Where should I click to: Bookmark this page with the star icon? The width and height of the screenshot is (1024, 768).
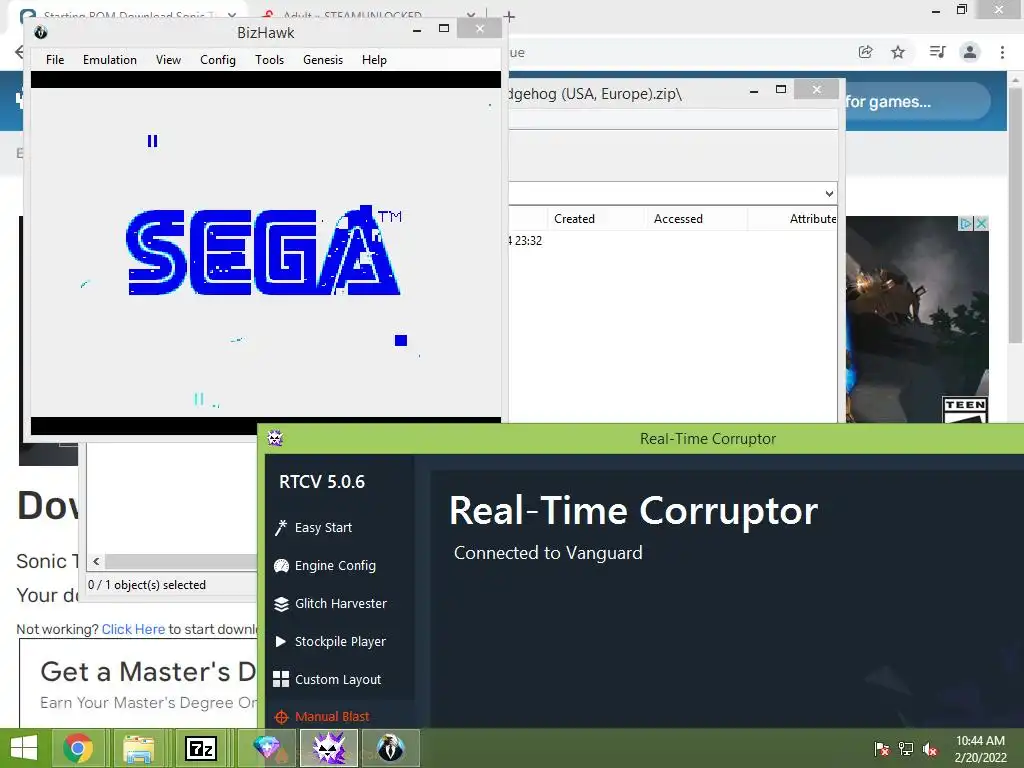click(x=898, y=52)
